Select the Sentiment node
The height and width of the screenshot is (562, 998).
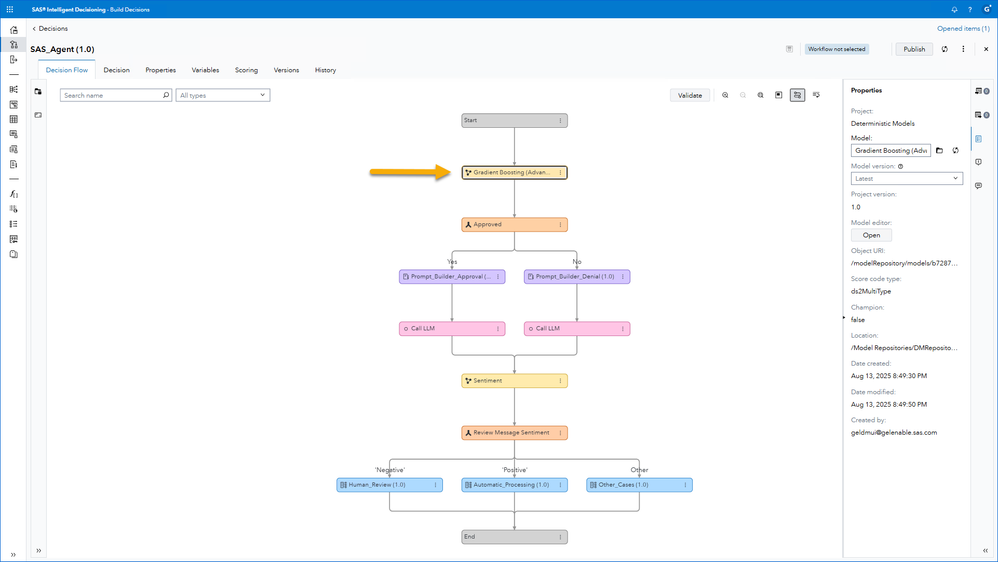(514, 381)
